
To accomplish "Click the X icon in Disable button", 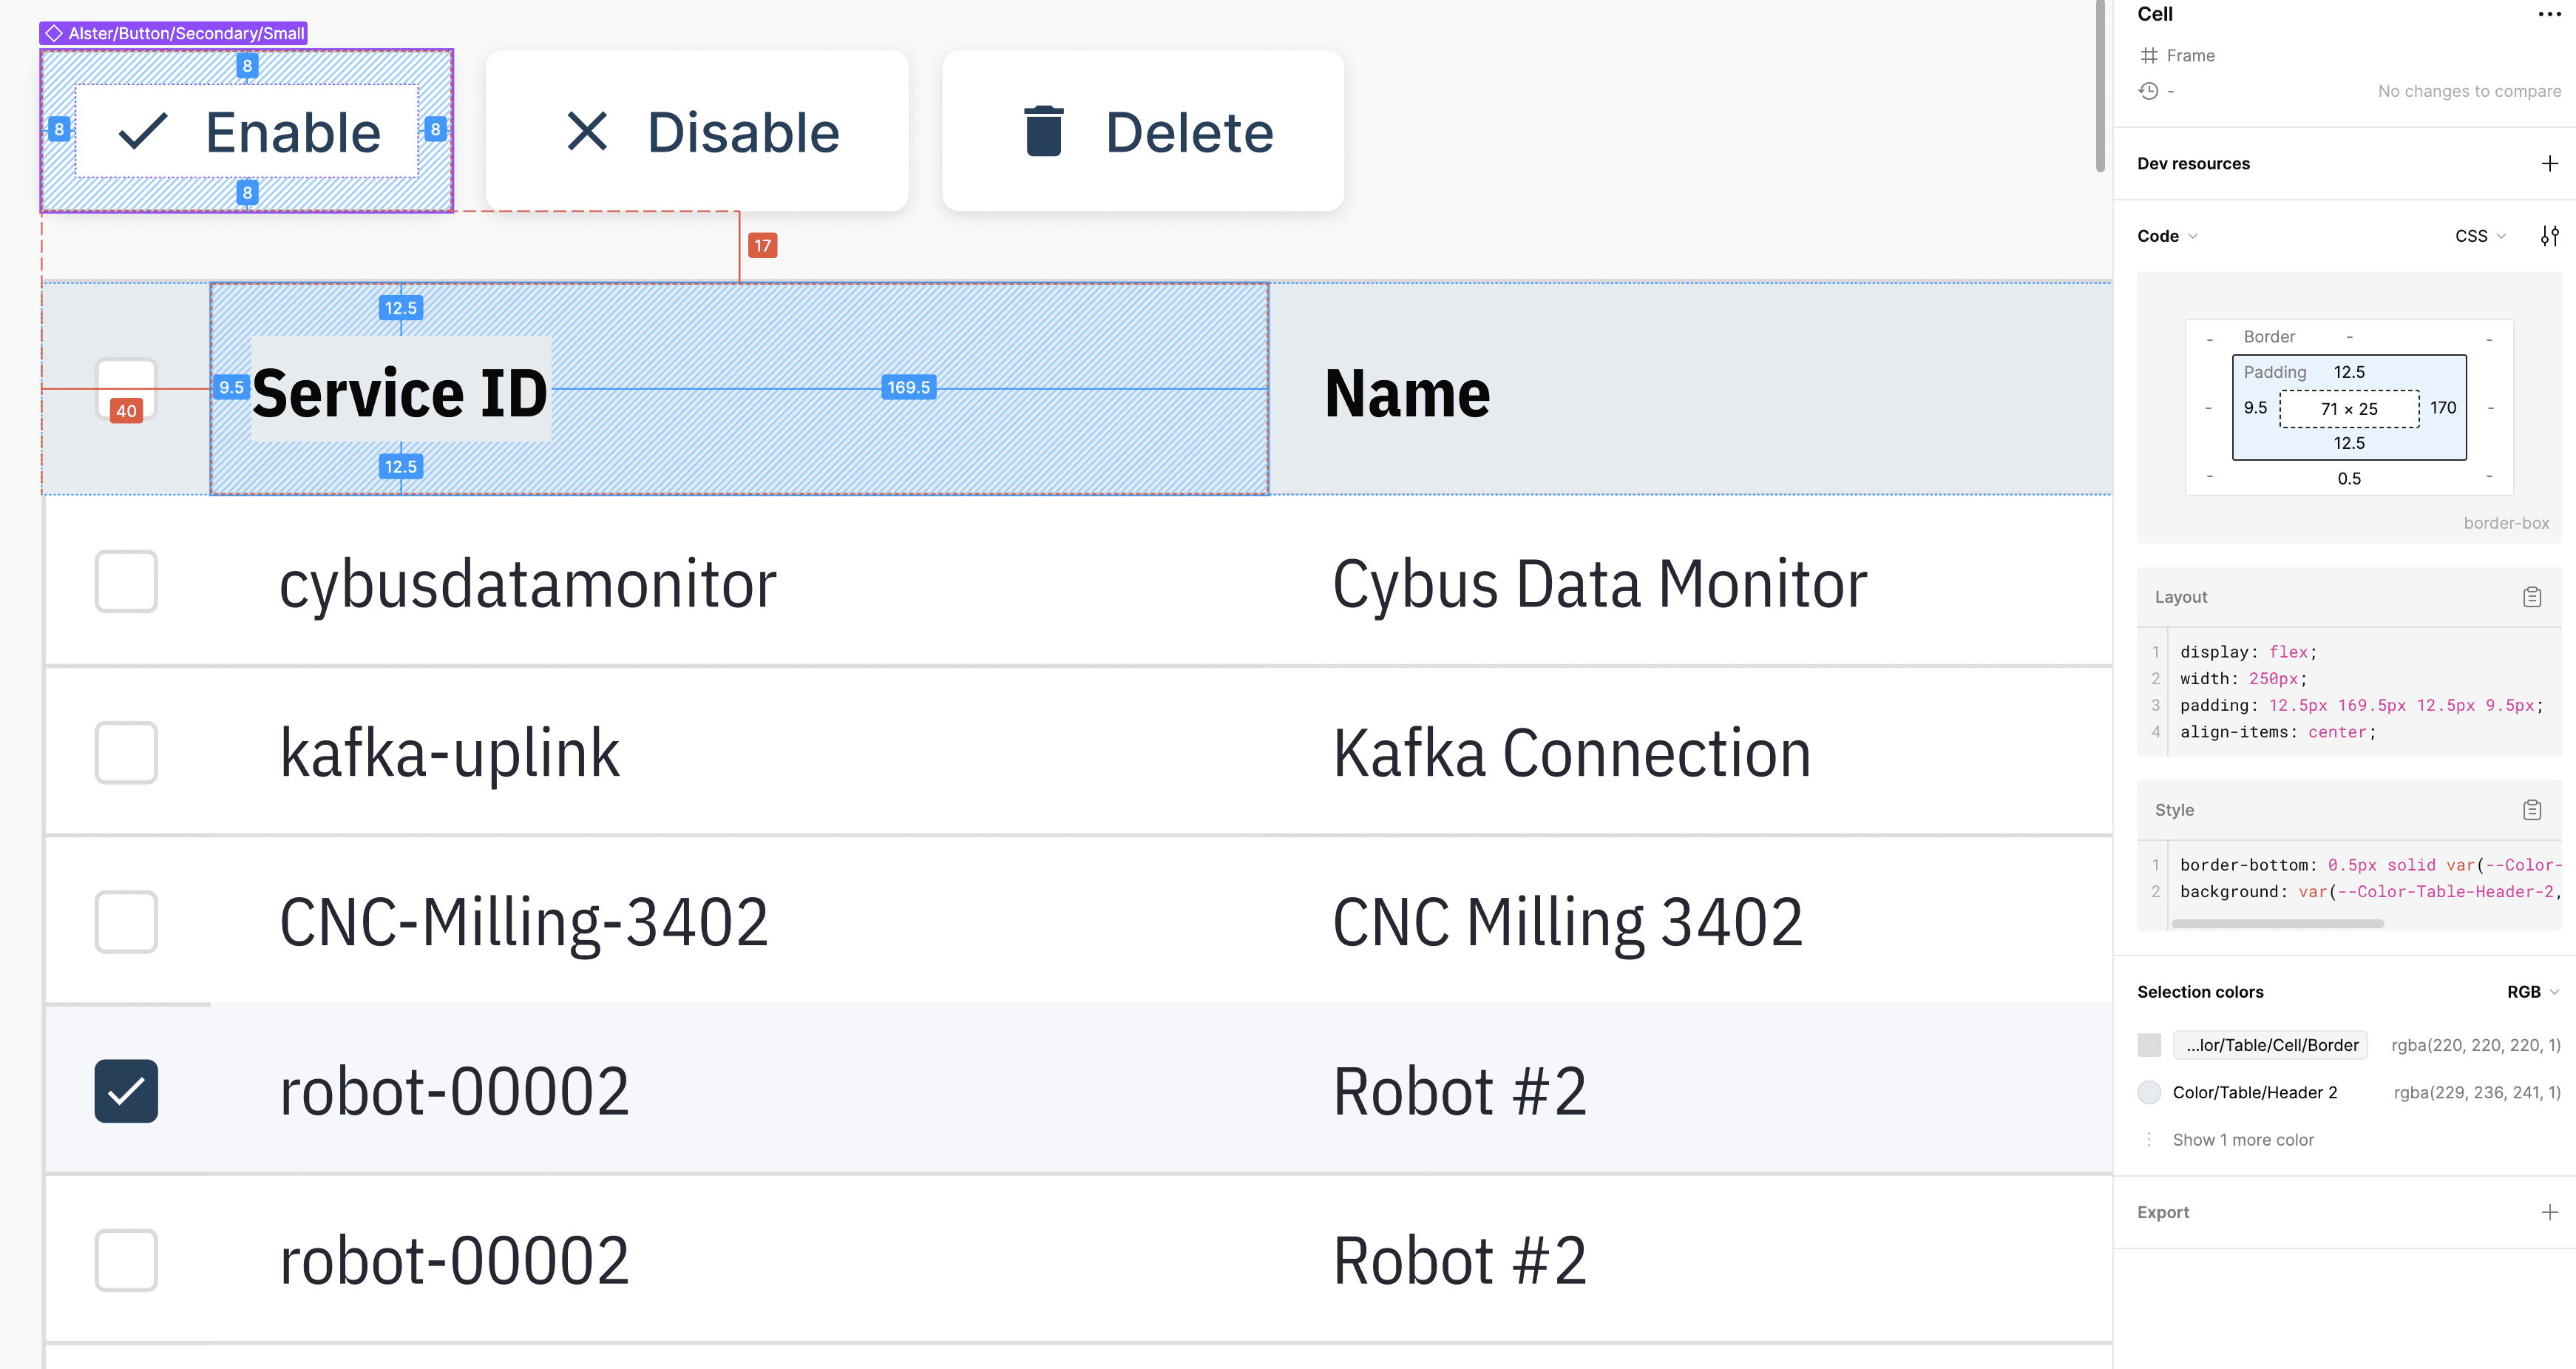I will pyautogui.click(x=587, y=131).
